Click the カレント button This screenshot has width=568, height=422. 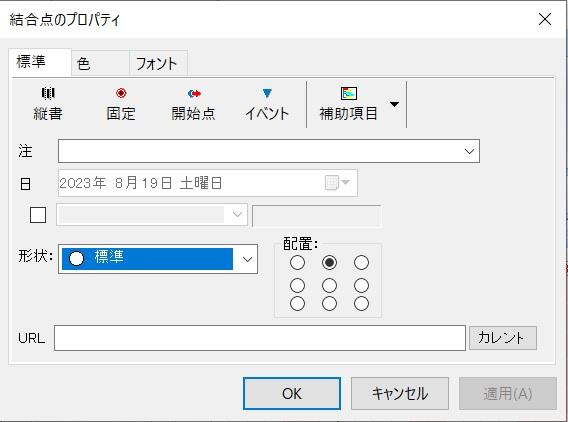coord(502,338)
